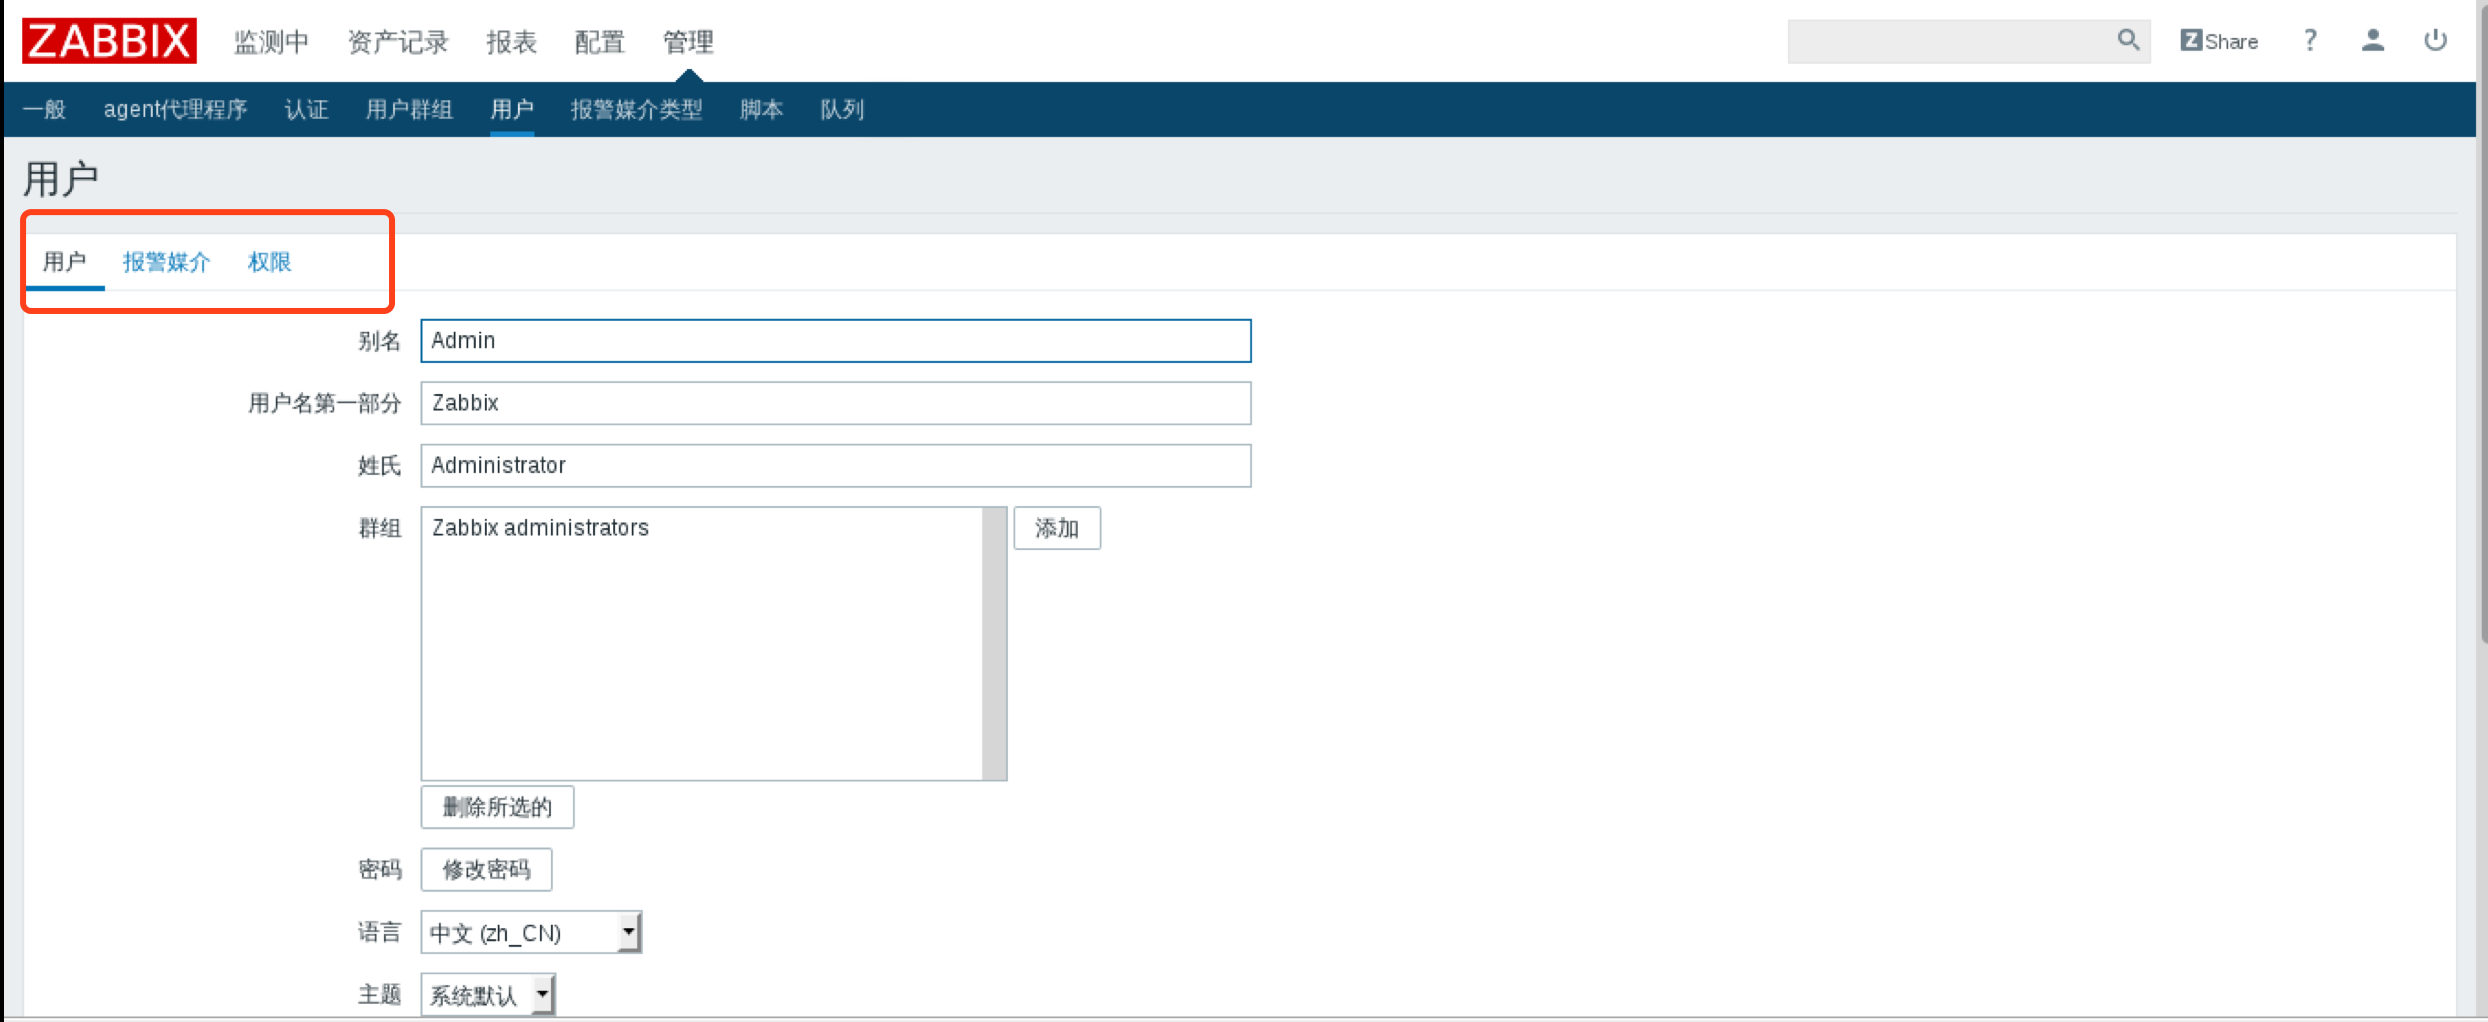The height and width of the screenshot is (1022, 2488).
Task: Switch to the 报警媒介 tab
Action: click(x=166, y=262)
